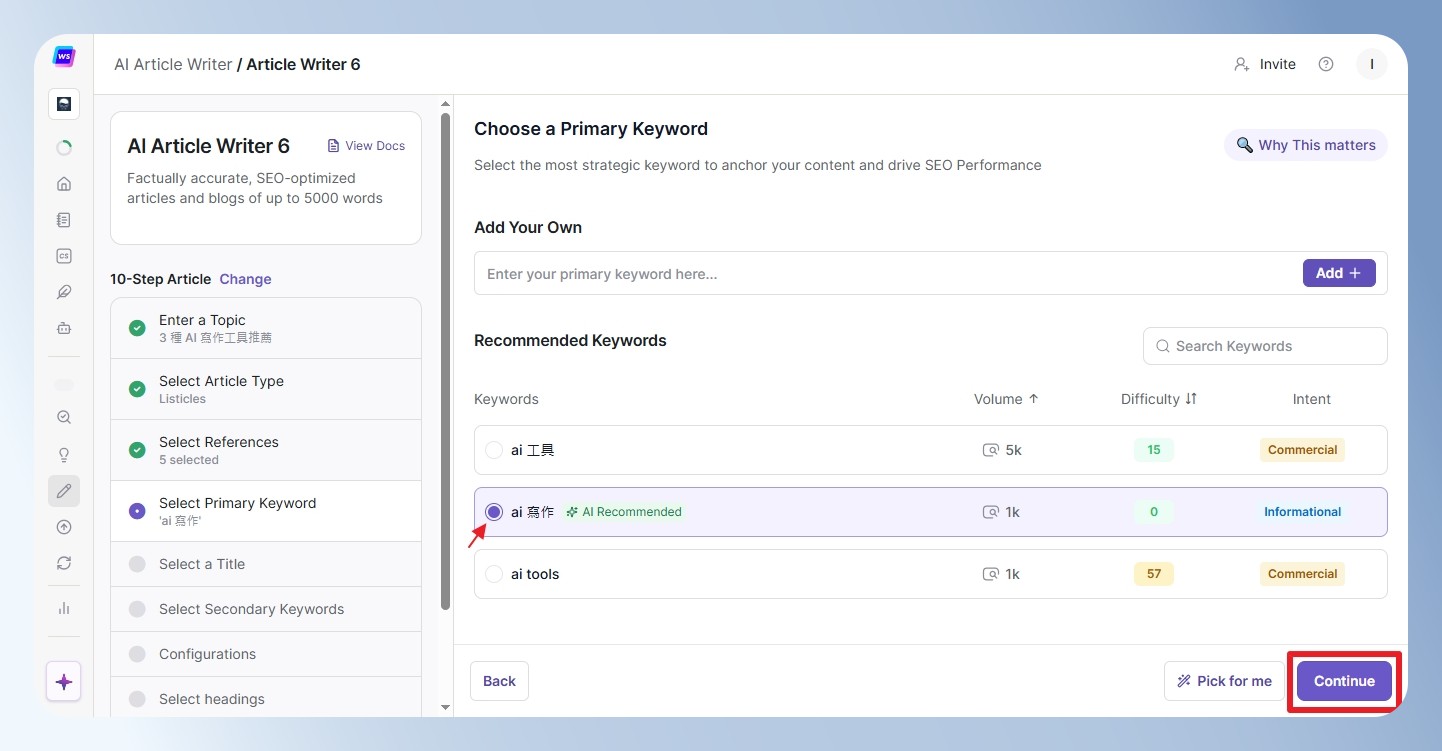Open the home icon in sidebar
The height and width of the screenshot is (751, 1442).
click(64, 184)
